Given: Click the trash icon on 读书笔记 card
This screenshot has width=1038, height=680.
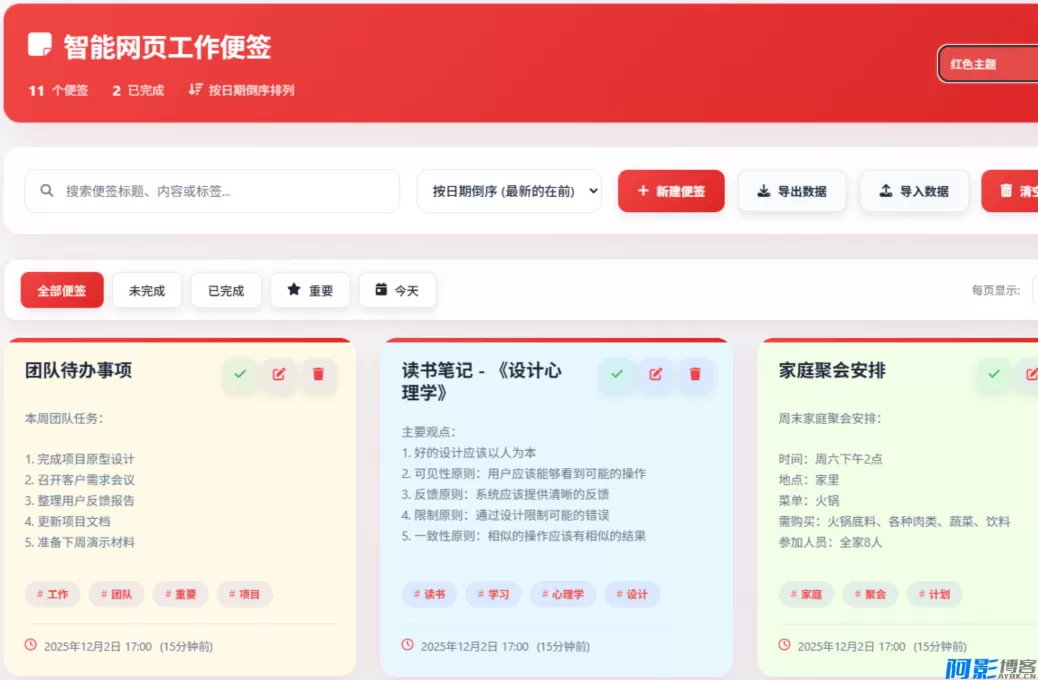Looking at the screenshot, I should [x=696, y=374].
